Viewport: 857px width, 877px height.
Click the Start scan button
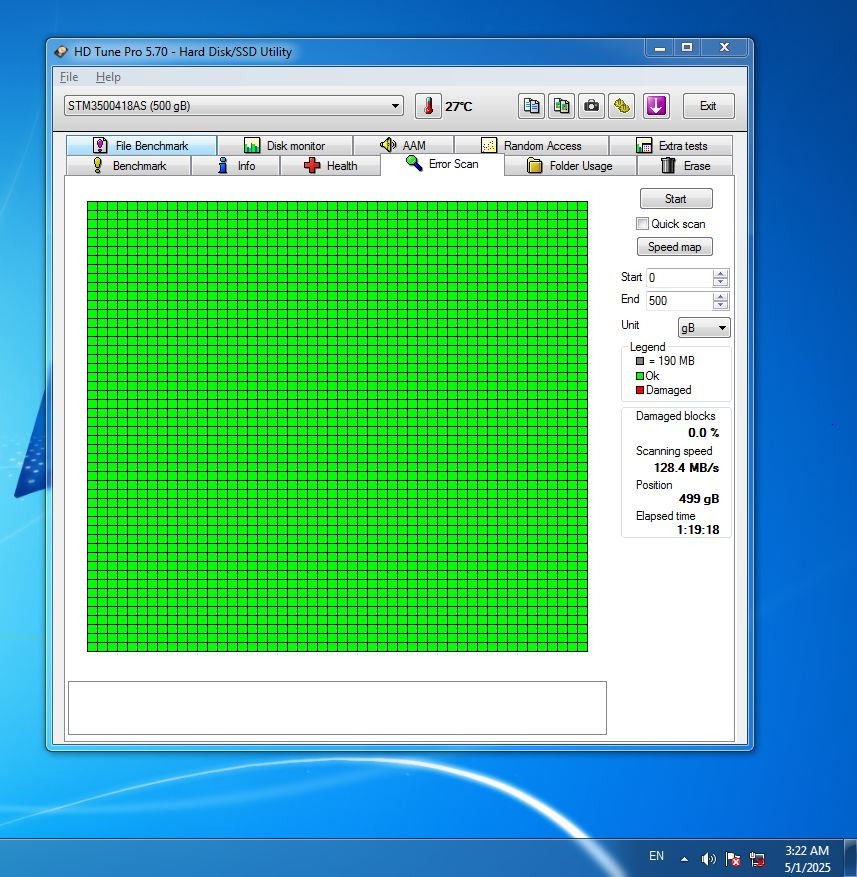[x=676, y=199]
